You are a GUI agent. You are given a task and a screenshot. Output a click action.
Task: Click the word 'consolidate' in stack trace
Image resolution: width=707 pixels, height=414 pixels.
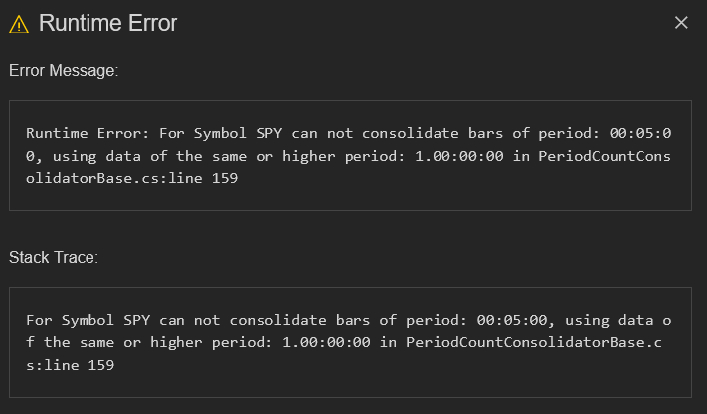pos(278,320)
